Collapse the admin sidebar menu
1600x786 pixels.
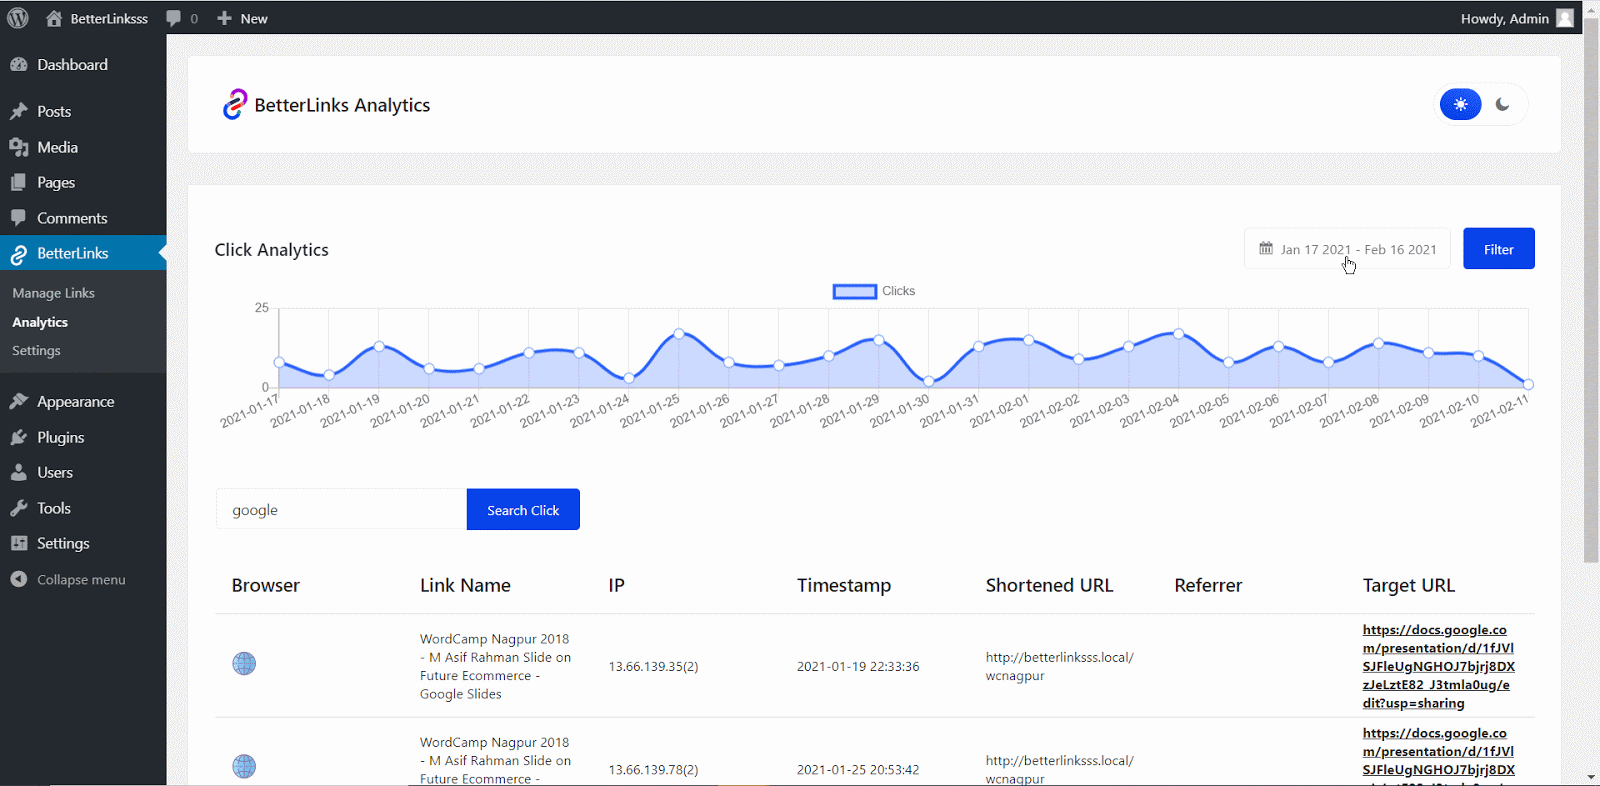coord(68,579)
